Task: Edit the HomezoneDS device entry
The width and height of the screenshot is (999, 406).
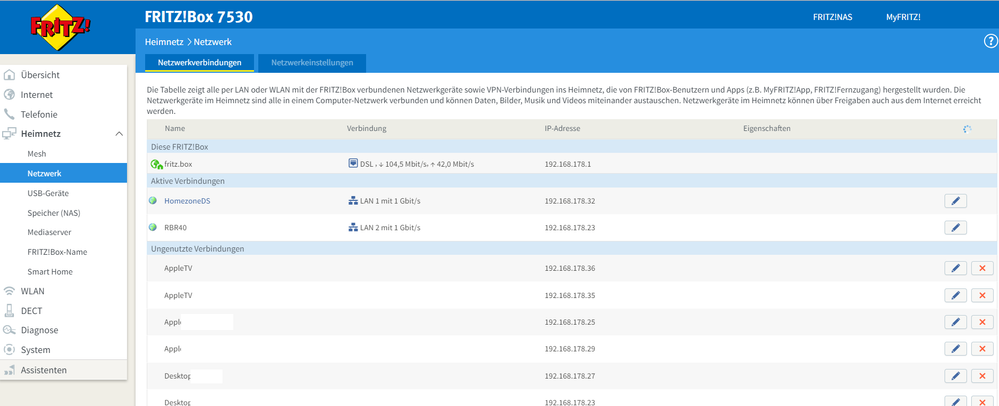Action: (955, 201)
